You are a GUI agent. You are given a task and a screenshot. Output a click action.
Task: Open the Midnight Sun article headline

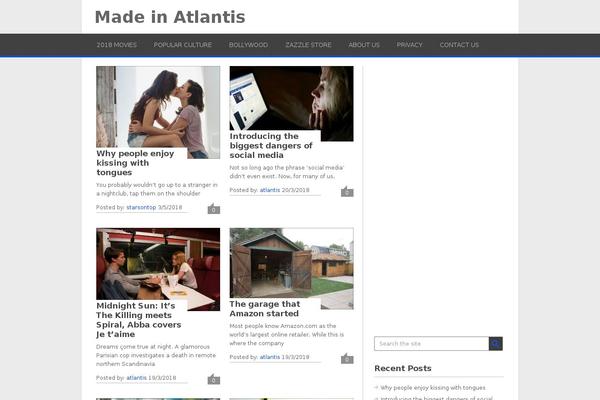pyautogui.click(x=139, y=320)
